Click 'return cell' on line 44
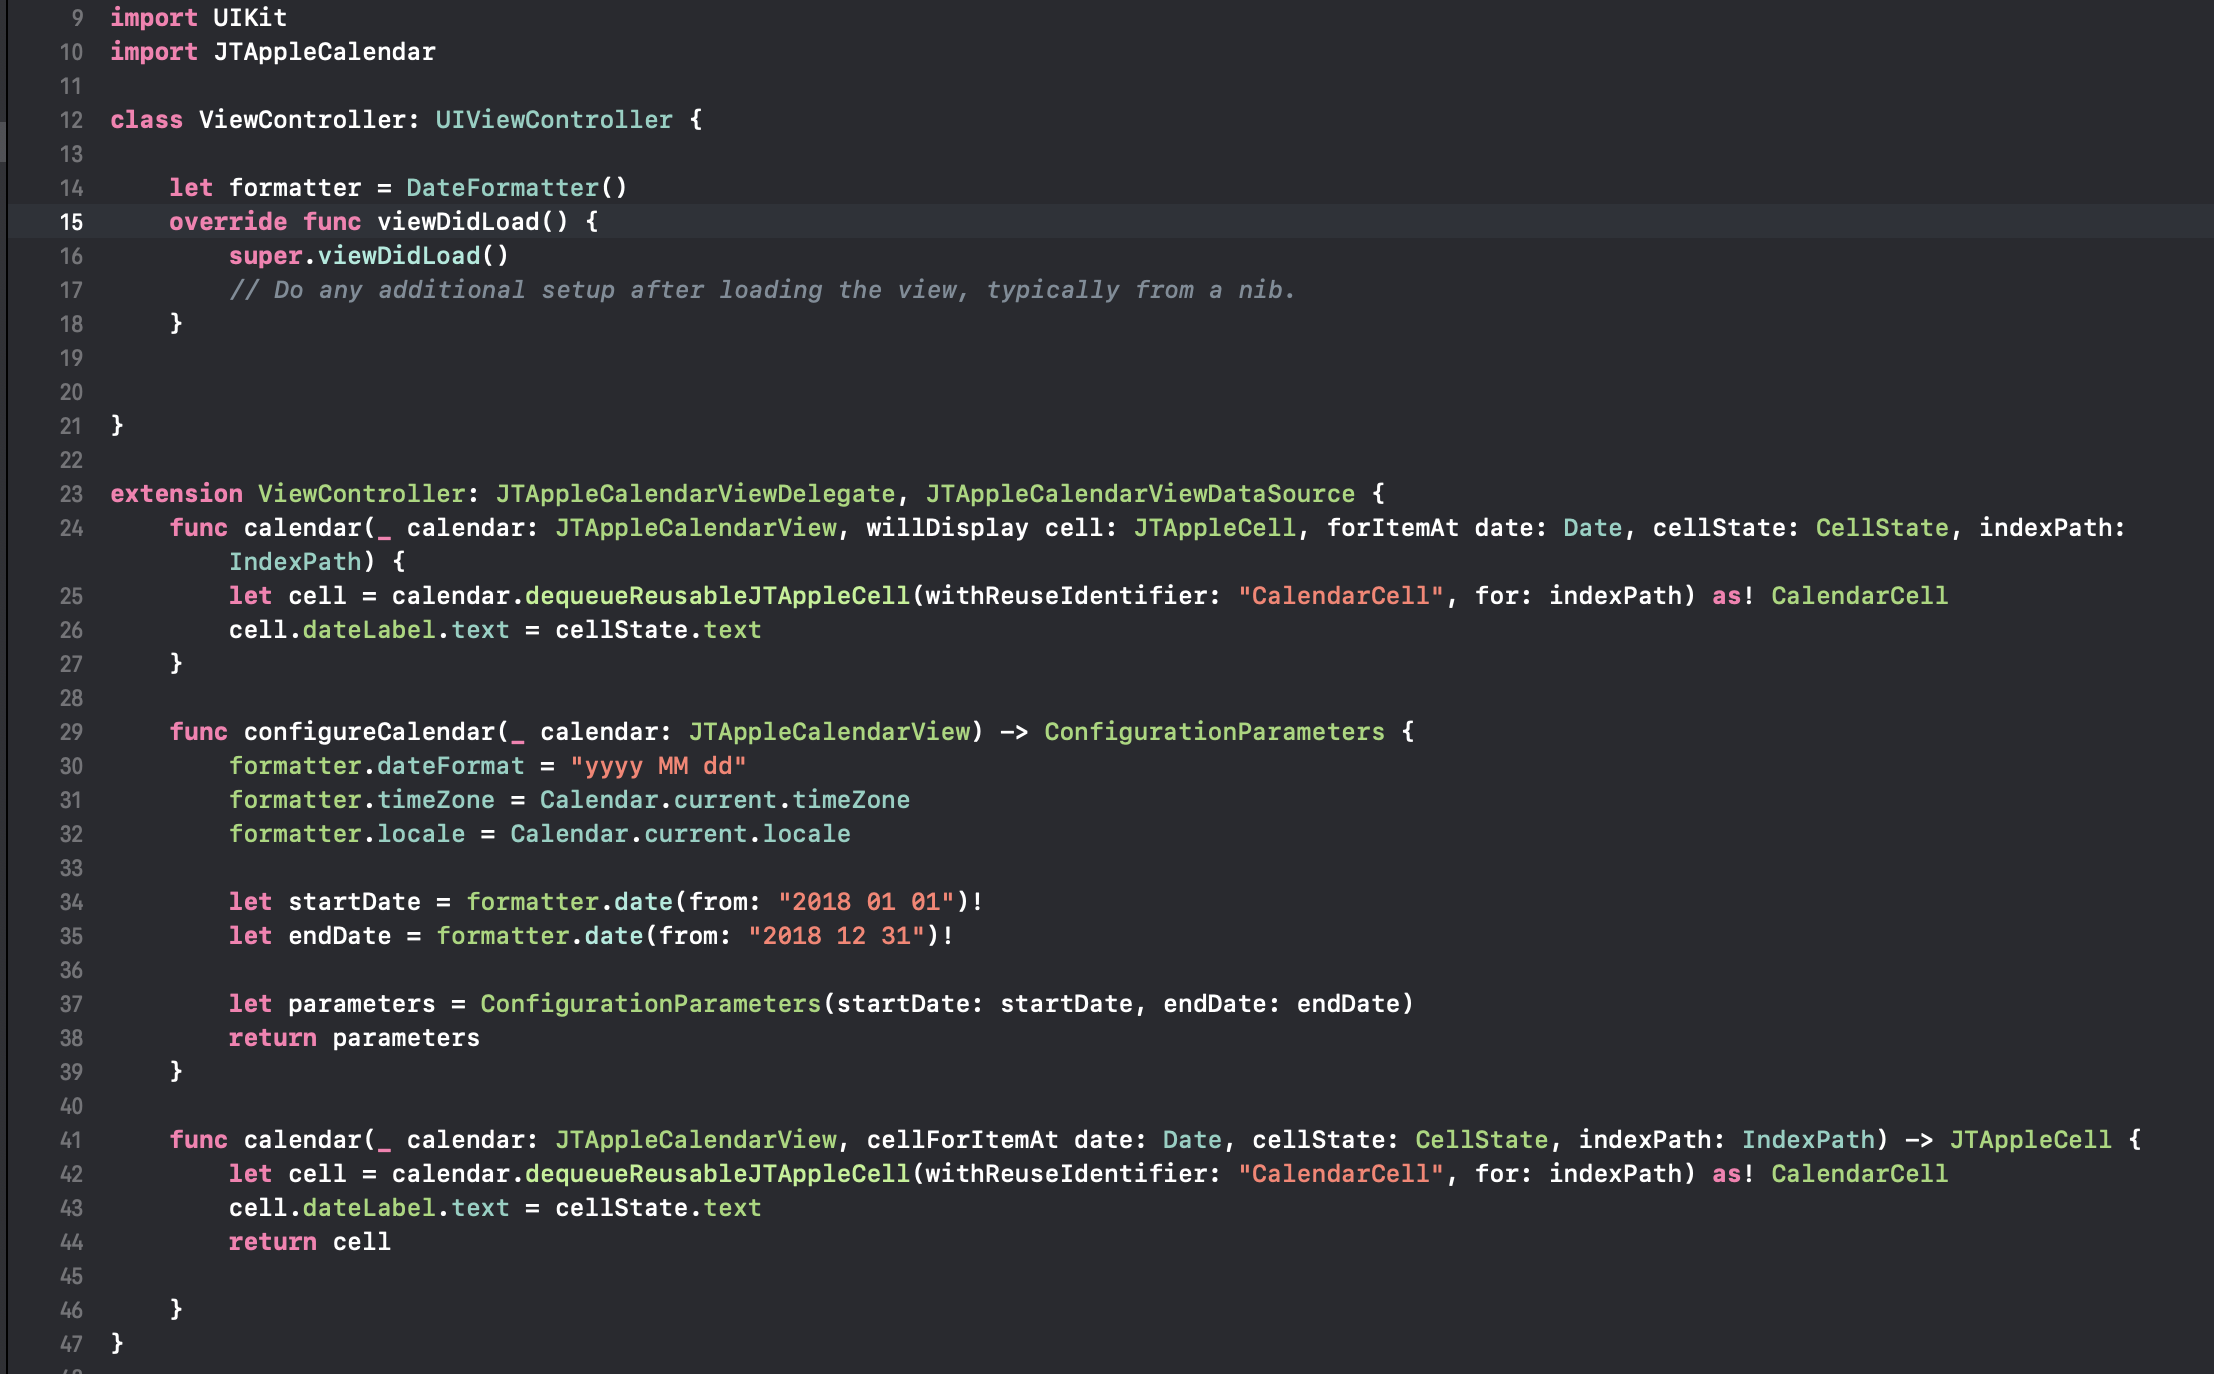The width and height of the screenshot is (2214, 1374). [x=310, y=1242]
